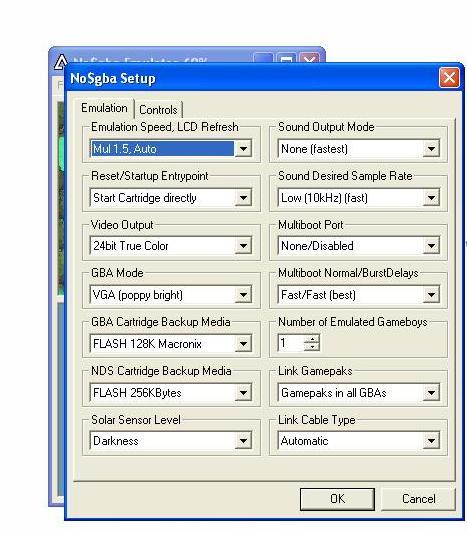
Task: Expand GBA Cartridge Backup Media dropdown
Action: tap(243, 344)
